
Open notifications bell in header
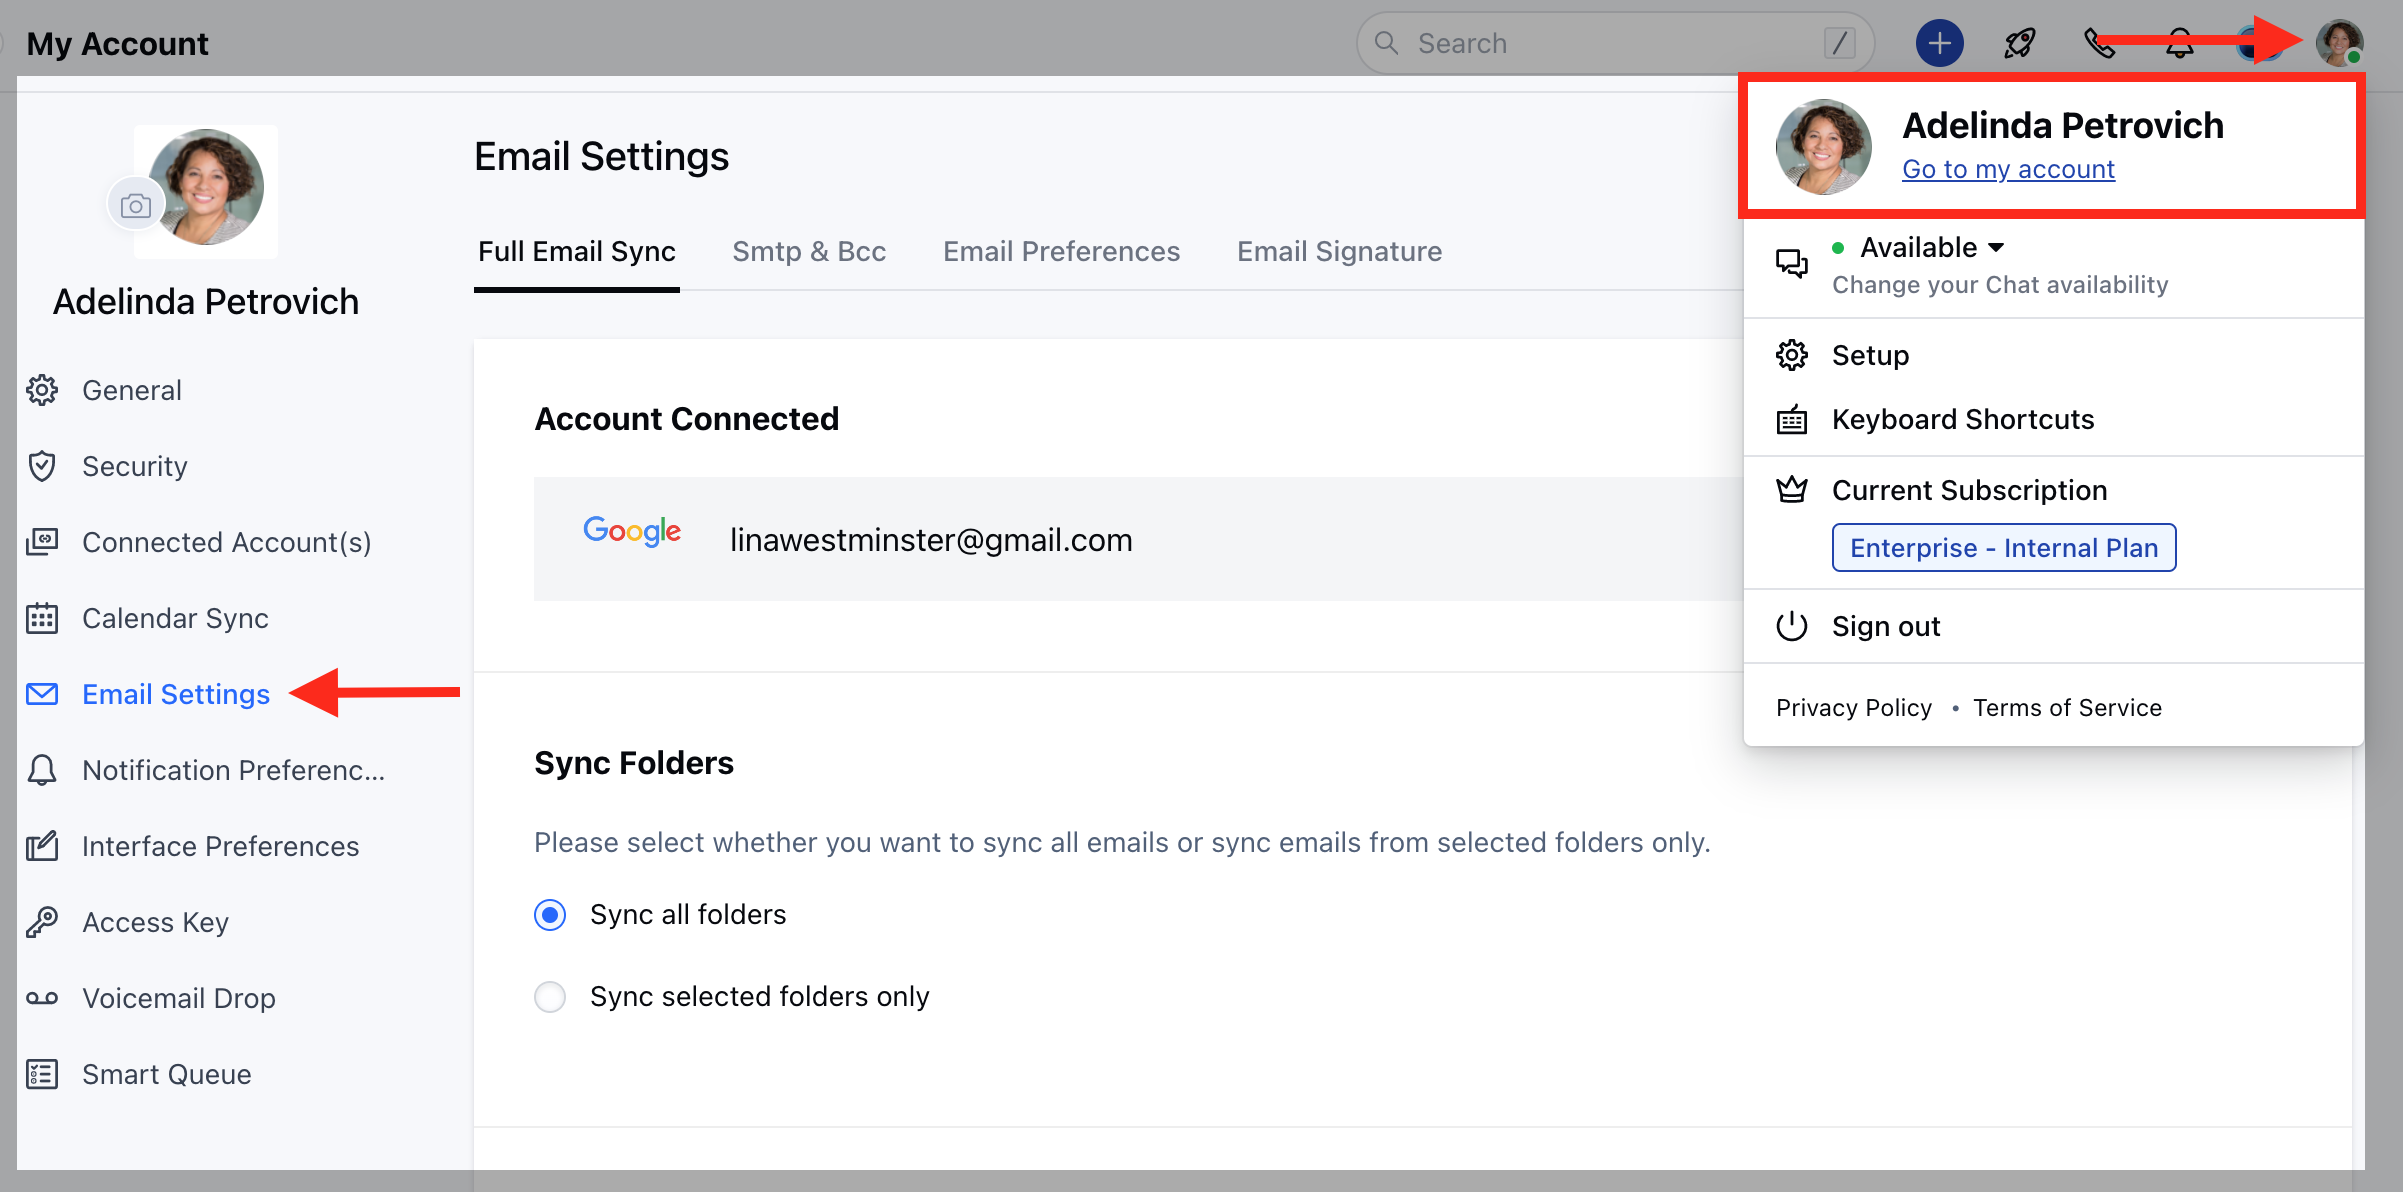tap(2180, 43)
